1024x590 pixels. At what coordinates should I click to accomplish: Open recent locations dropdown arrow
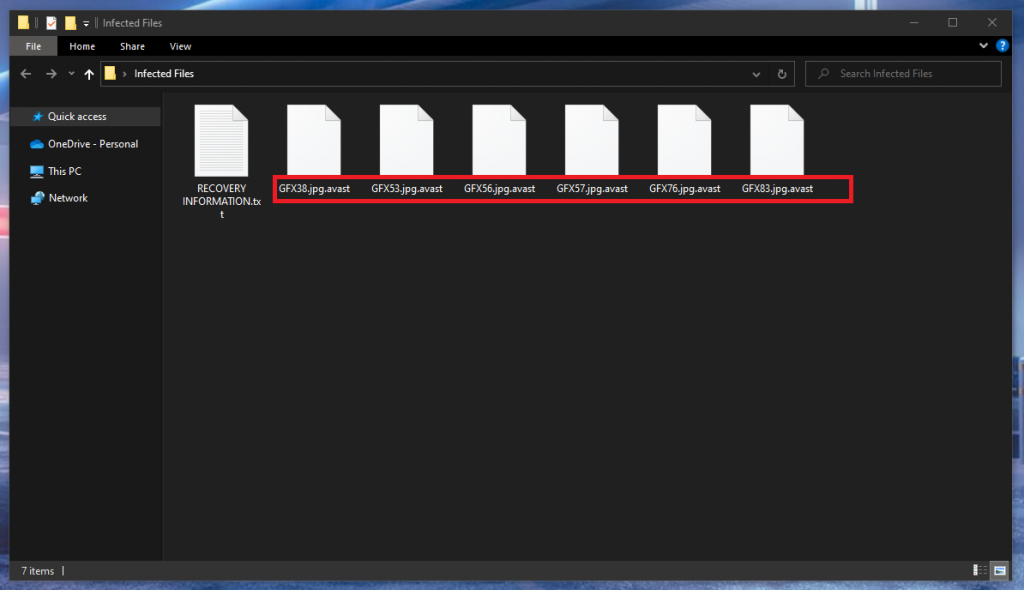[x=71, y=74]
